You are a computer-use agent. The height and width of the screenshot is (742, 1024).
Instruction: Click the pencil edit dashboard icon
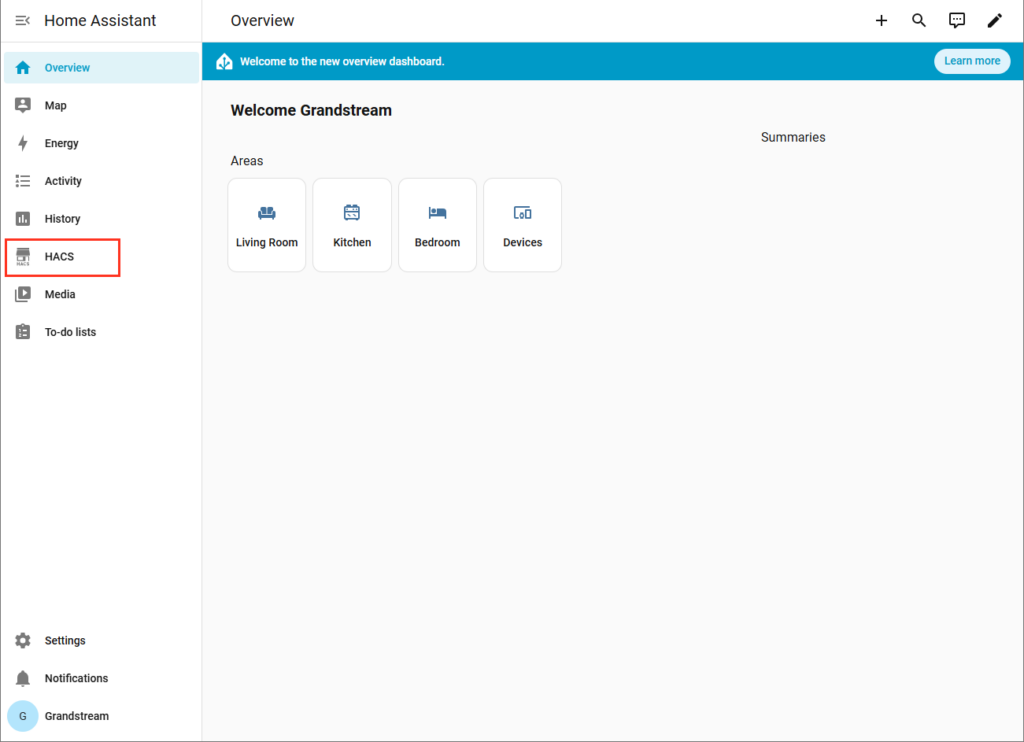click(994, 21)
